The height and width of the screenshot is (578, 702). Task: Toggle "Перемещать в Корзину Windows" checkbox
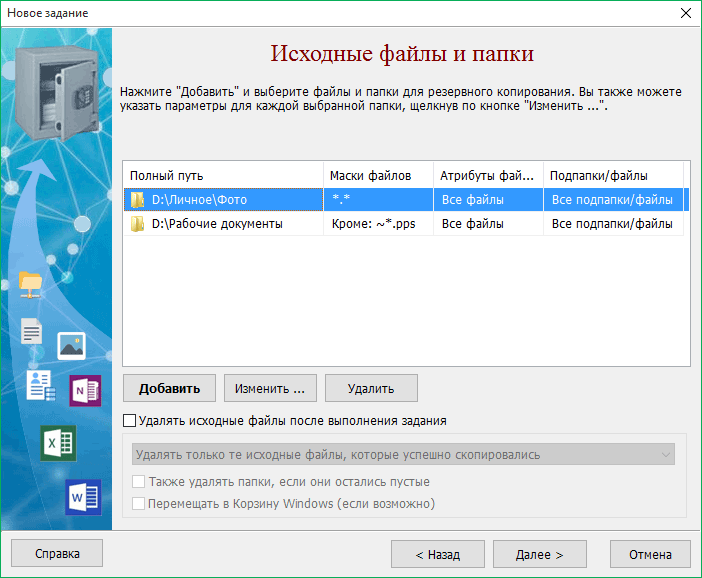point(138,504)
